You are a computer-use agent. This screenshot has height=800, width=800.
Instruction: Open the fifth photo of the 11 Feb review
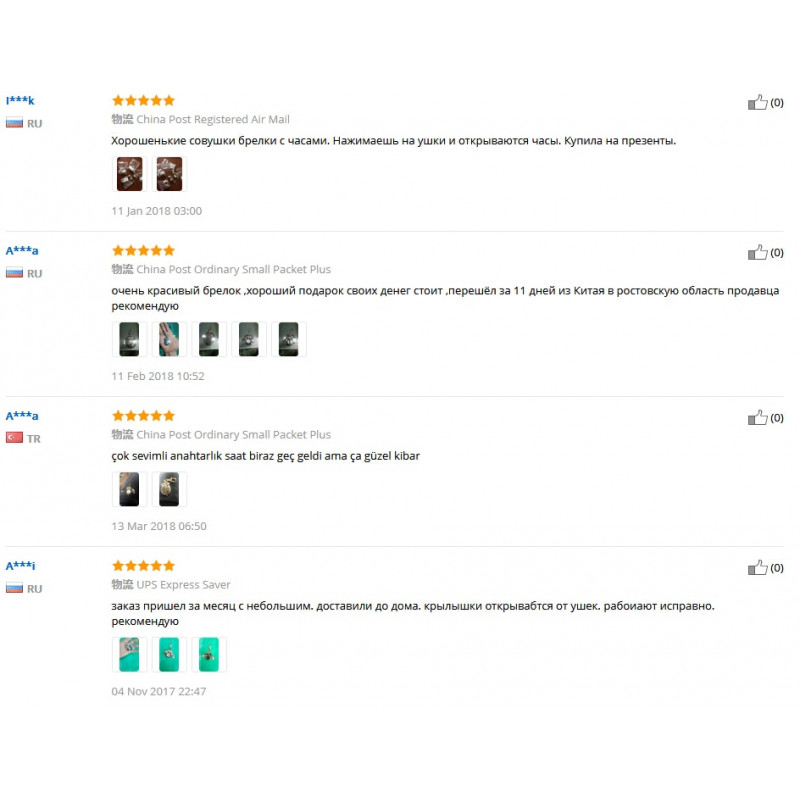pyautogui.click(x=289, y=339)
